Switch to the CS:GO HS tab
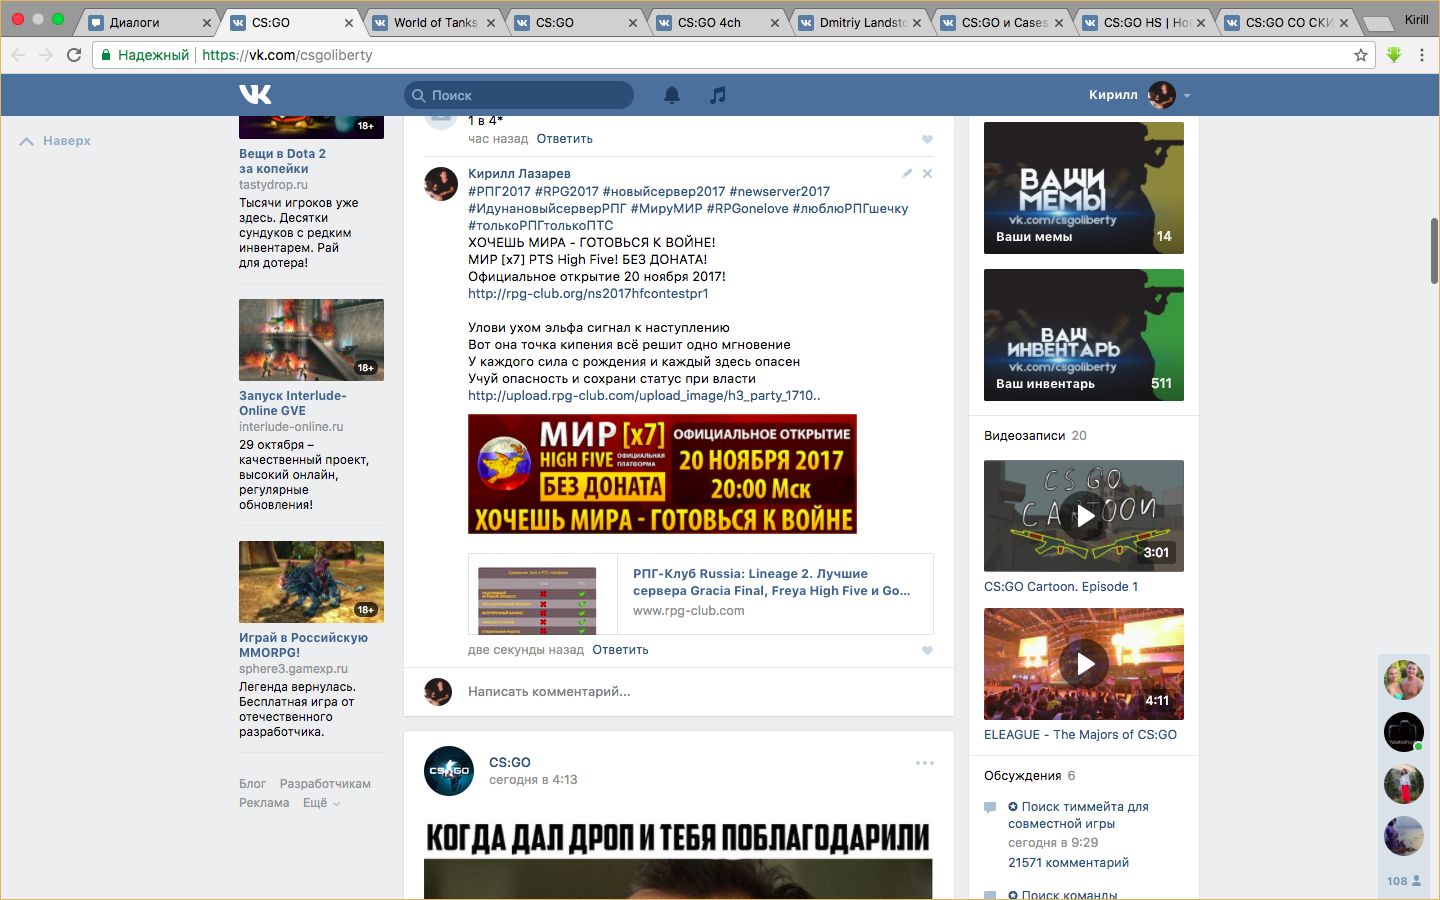This screenshot has height=900, width=1440. [x=1144, y=22]
